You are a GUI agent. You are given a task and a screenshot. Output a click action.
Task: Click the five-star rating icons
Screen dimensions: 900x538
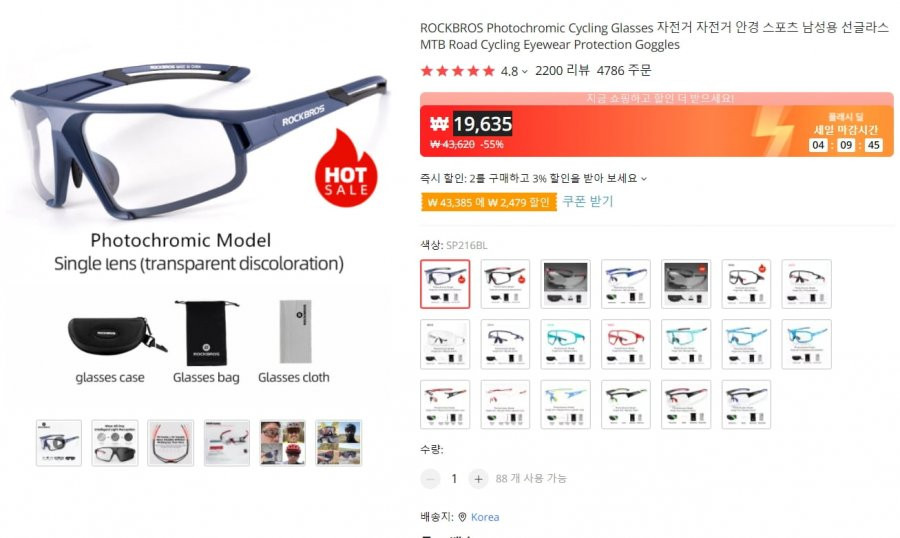457,71
